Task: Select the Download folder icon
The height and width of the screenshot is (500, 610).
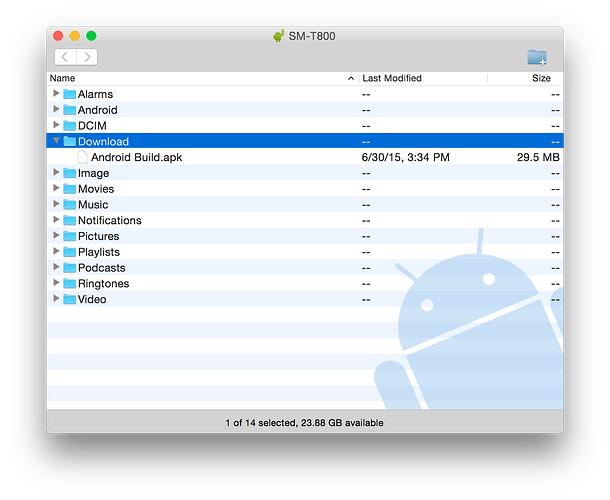Action: (x=70, y=141)
